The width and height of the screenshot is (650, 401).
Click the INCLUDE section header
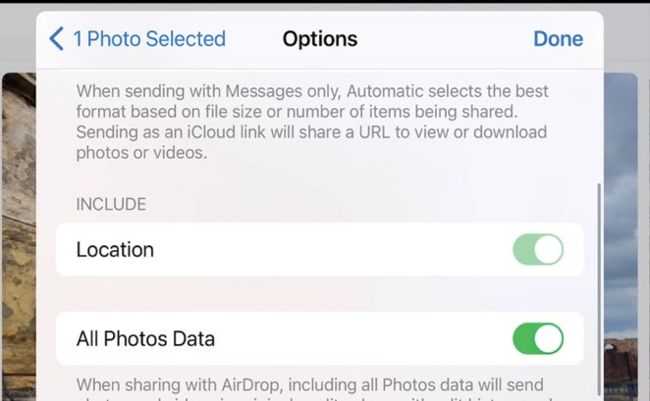(111, 204)
